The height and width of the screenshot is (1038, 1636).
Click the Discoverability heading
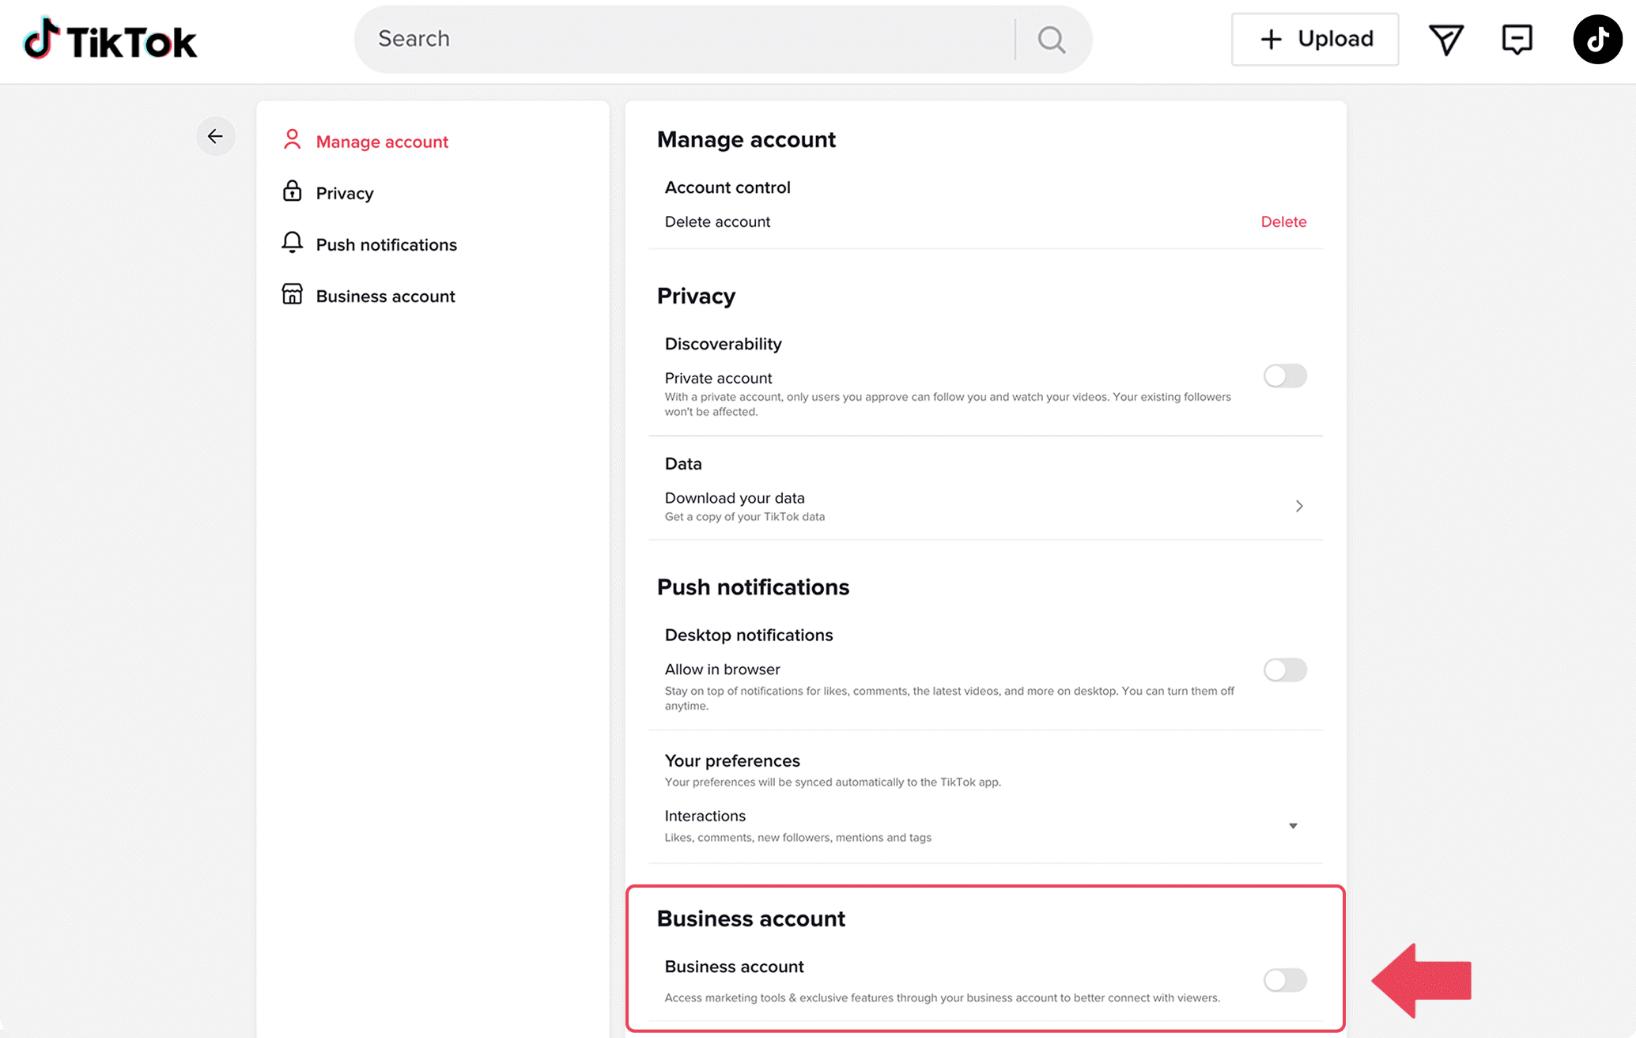723,344
